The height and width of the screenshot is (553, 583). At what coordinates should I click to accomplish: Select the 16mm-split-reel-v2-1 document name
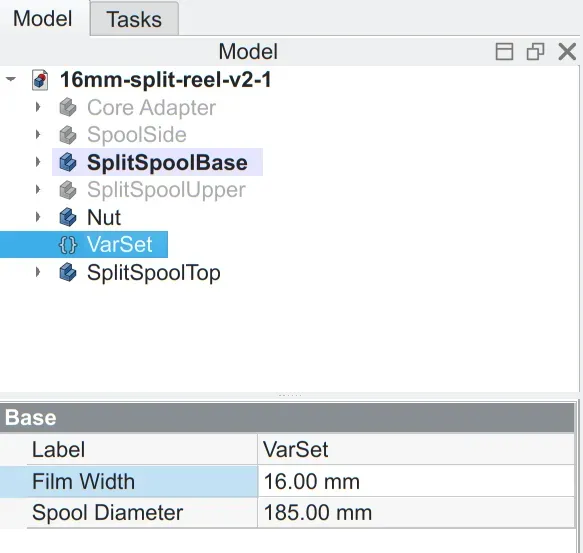point(166,80)
